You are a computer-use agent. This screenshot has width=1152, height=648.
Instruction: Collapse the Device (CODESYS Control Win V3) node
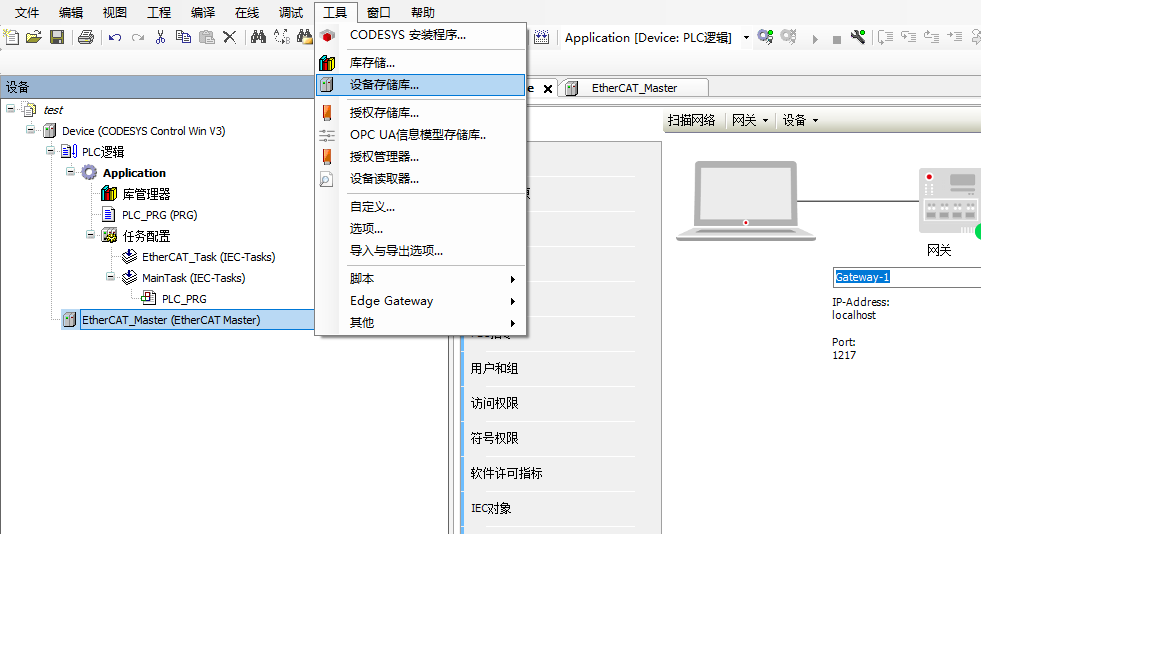[30, 130]
